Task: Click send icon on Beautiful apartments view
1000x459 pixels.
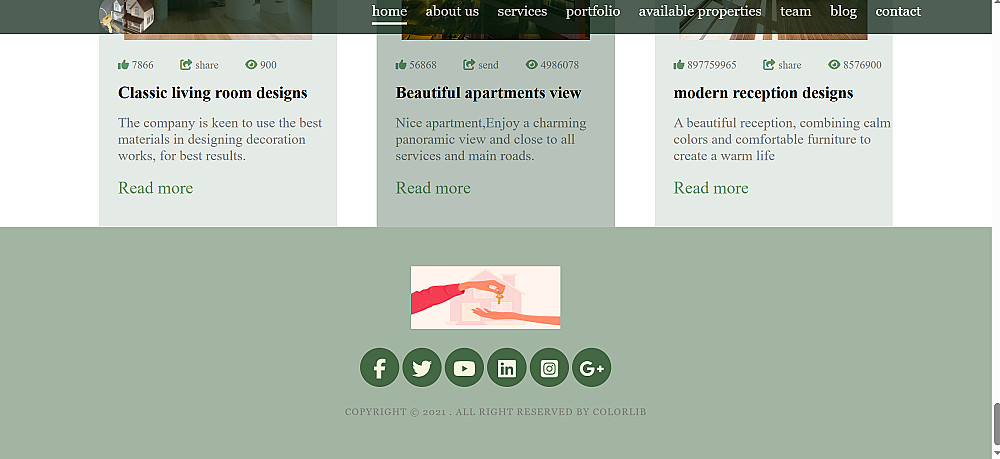Action: coord(469,64)
